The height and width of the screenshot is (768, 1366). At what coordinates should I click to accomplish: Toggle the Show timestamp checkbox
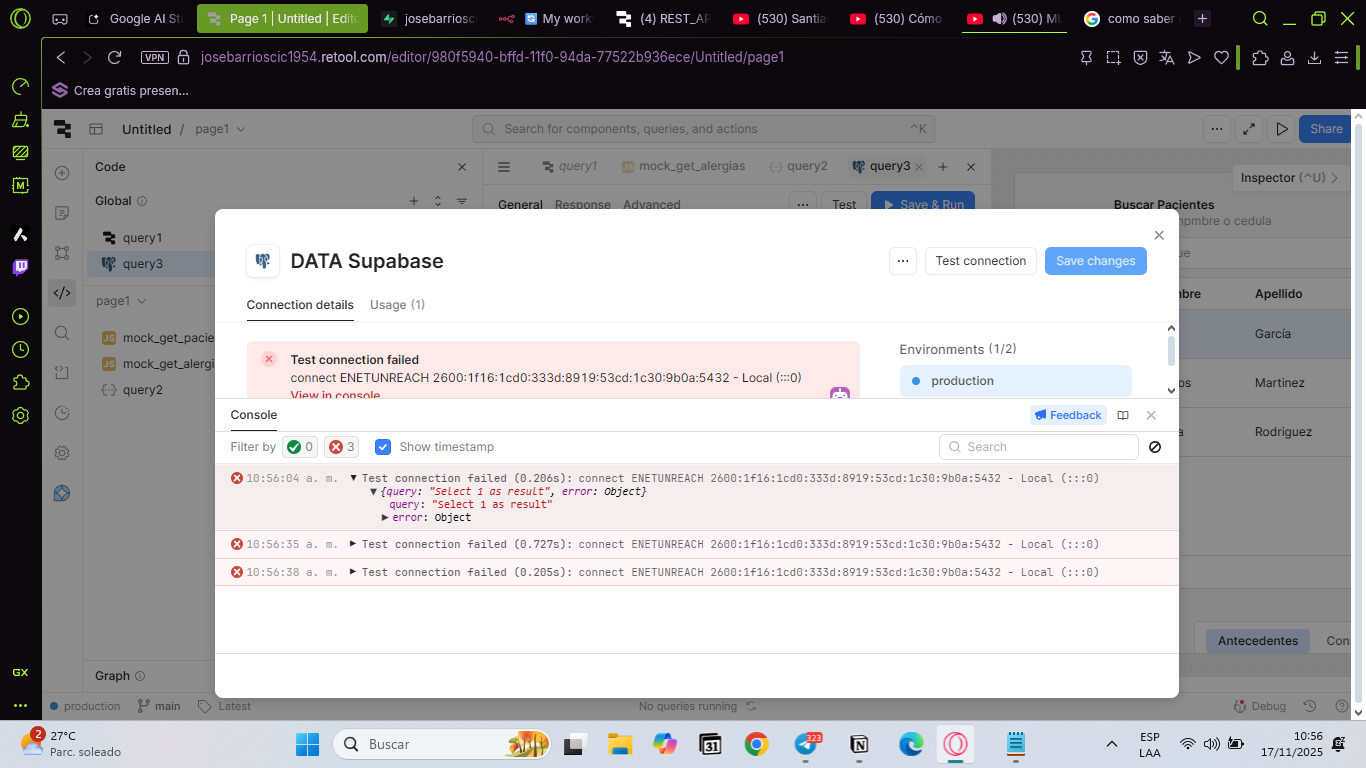pyautogui.click(x=383, y=447)
